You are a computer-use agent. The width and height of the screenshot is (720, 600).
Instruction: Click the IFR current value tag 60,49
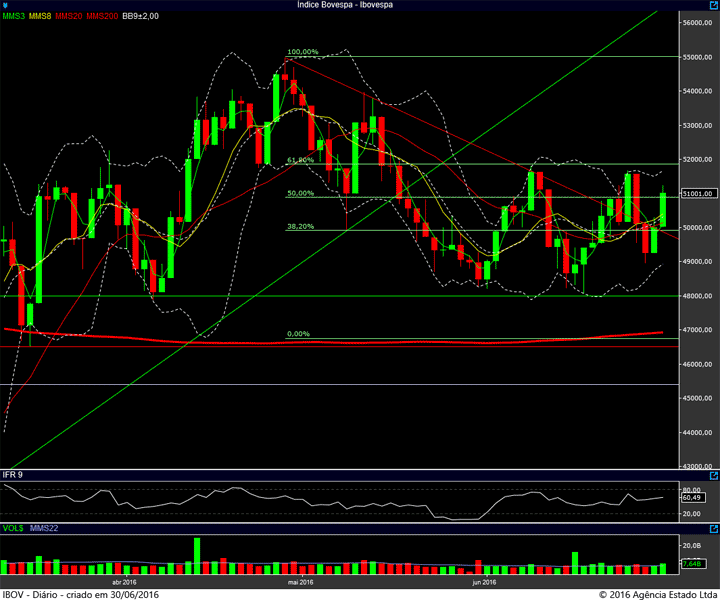pos(692,498)
